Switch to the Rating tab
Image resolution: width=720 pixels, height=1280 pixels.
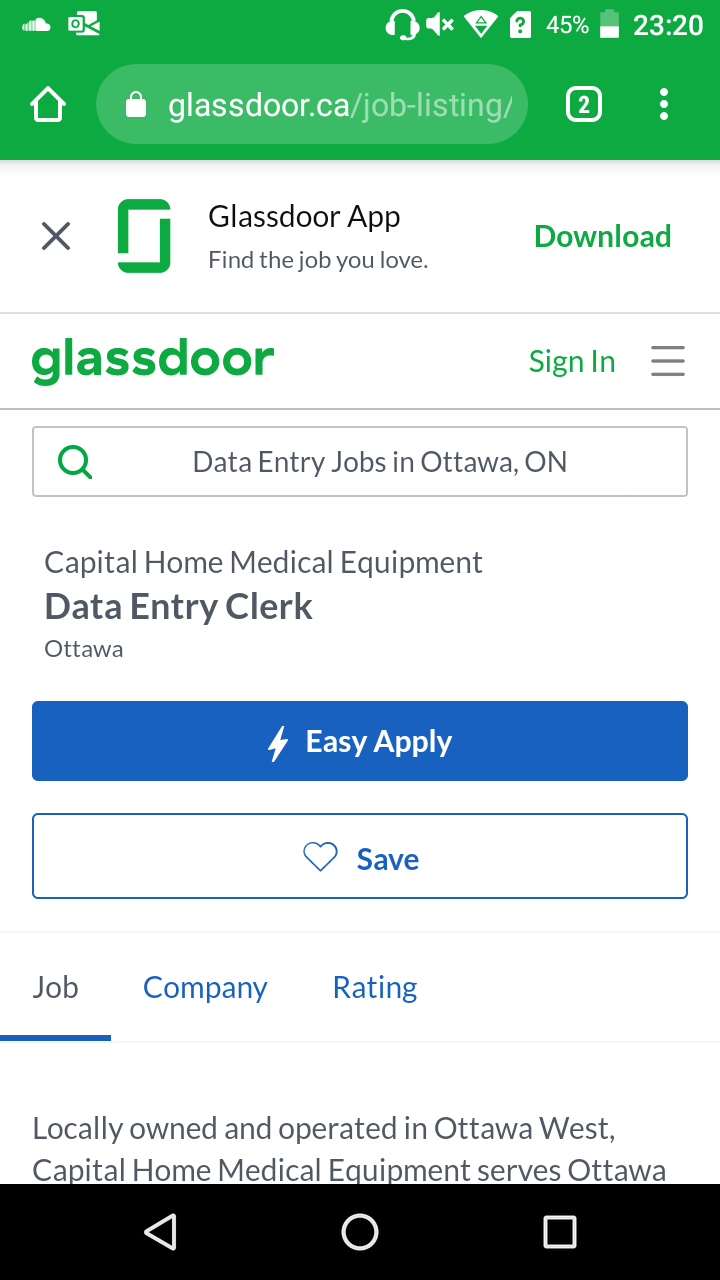(x=375, y=988)
